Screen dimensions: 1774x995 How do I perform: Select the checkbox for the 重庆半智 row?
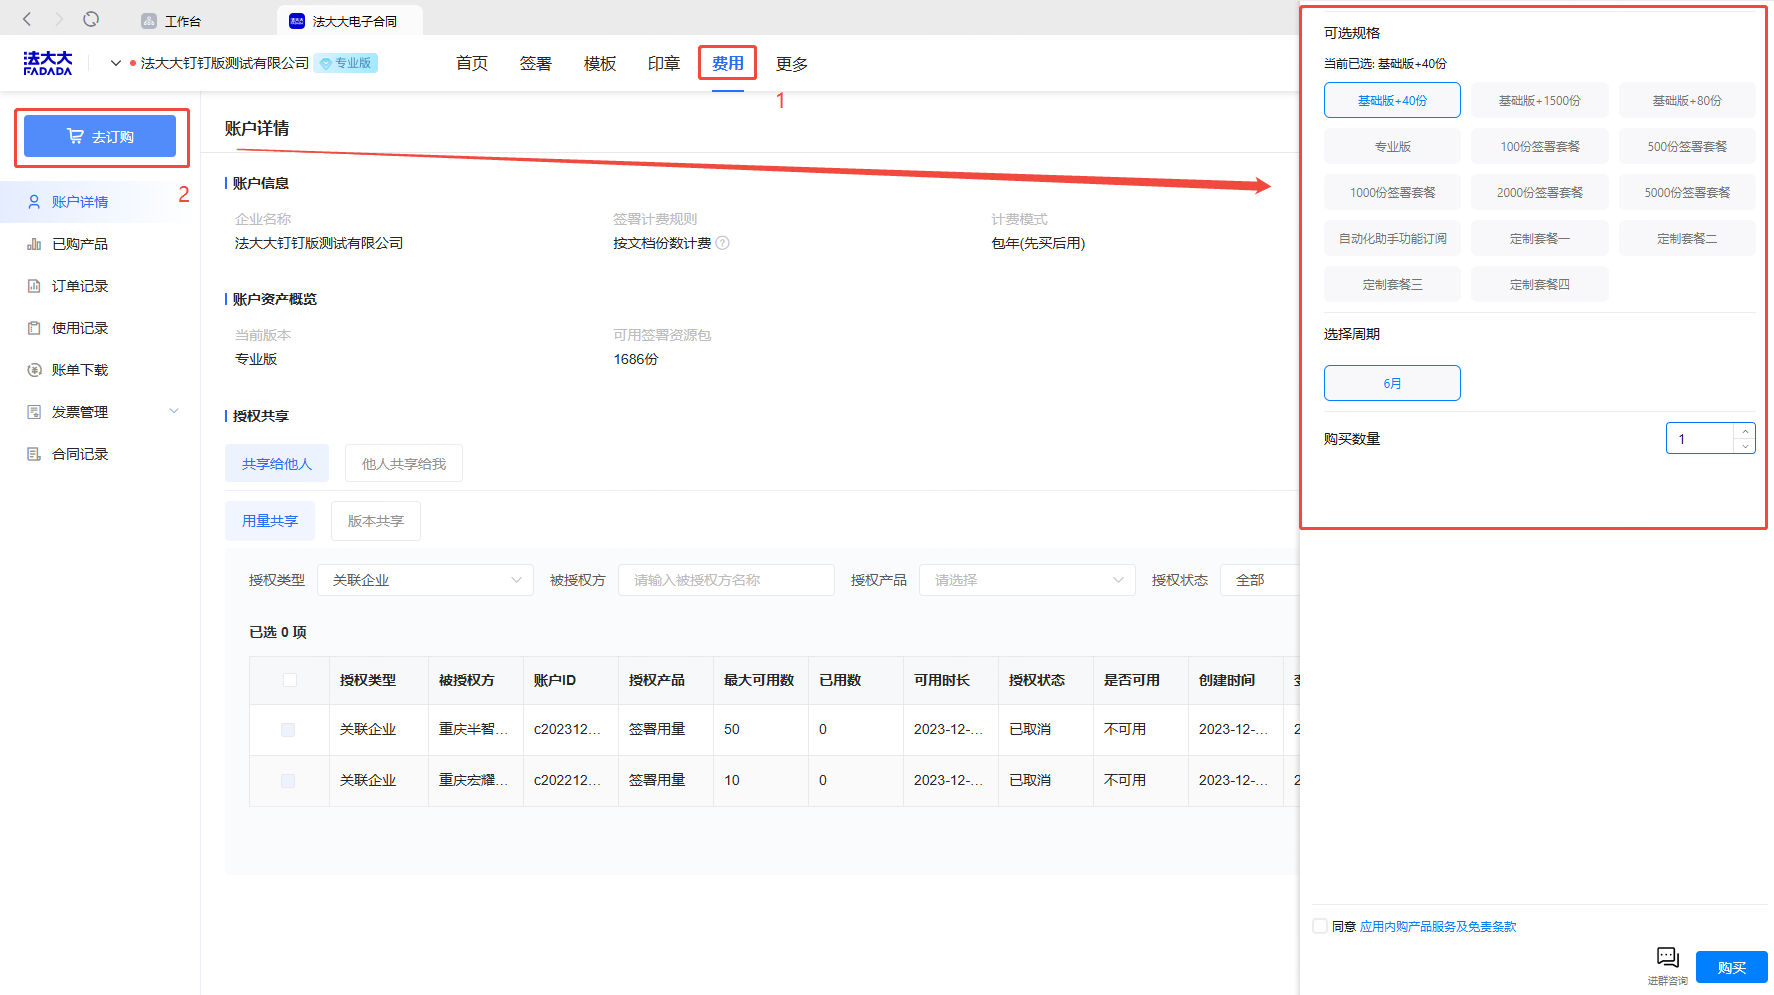(288, 730)
